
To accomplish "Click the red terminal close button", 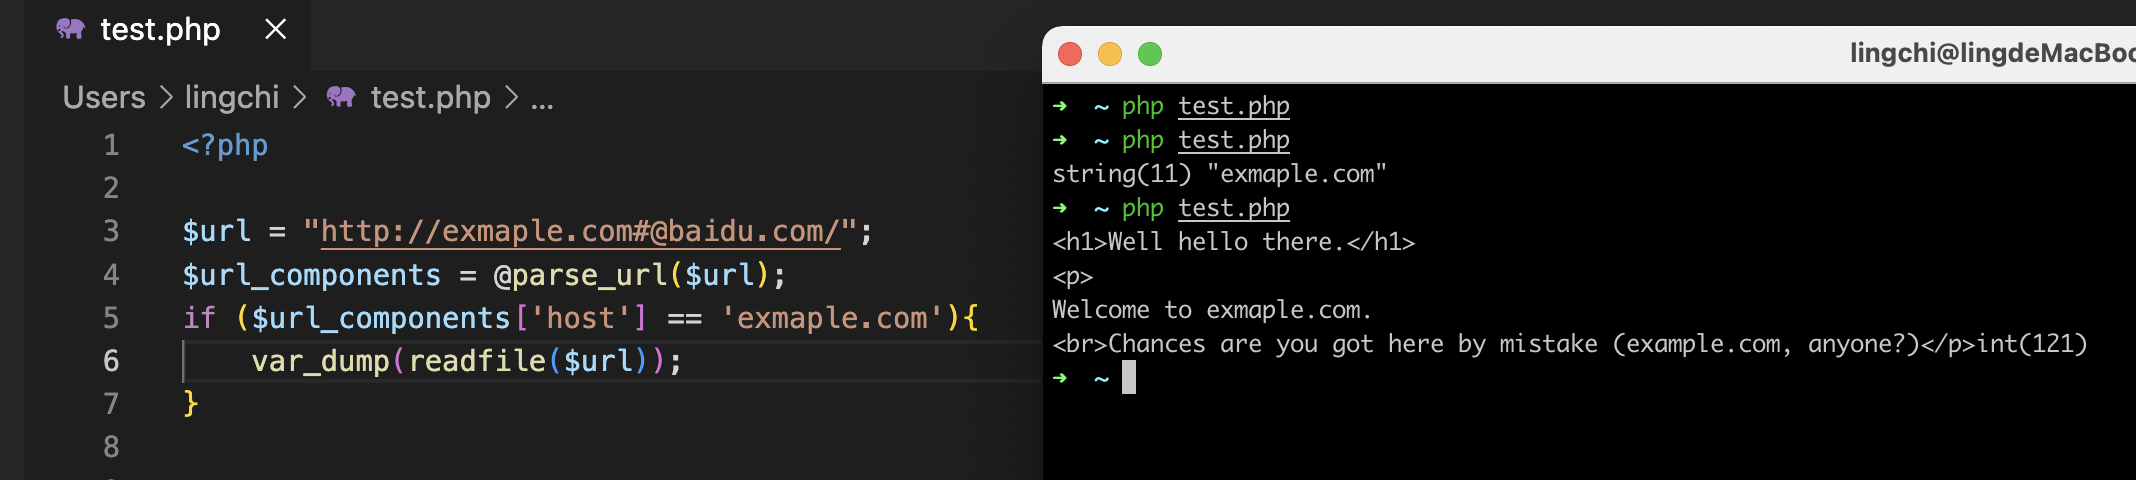I will coord(1070,54).
